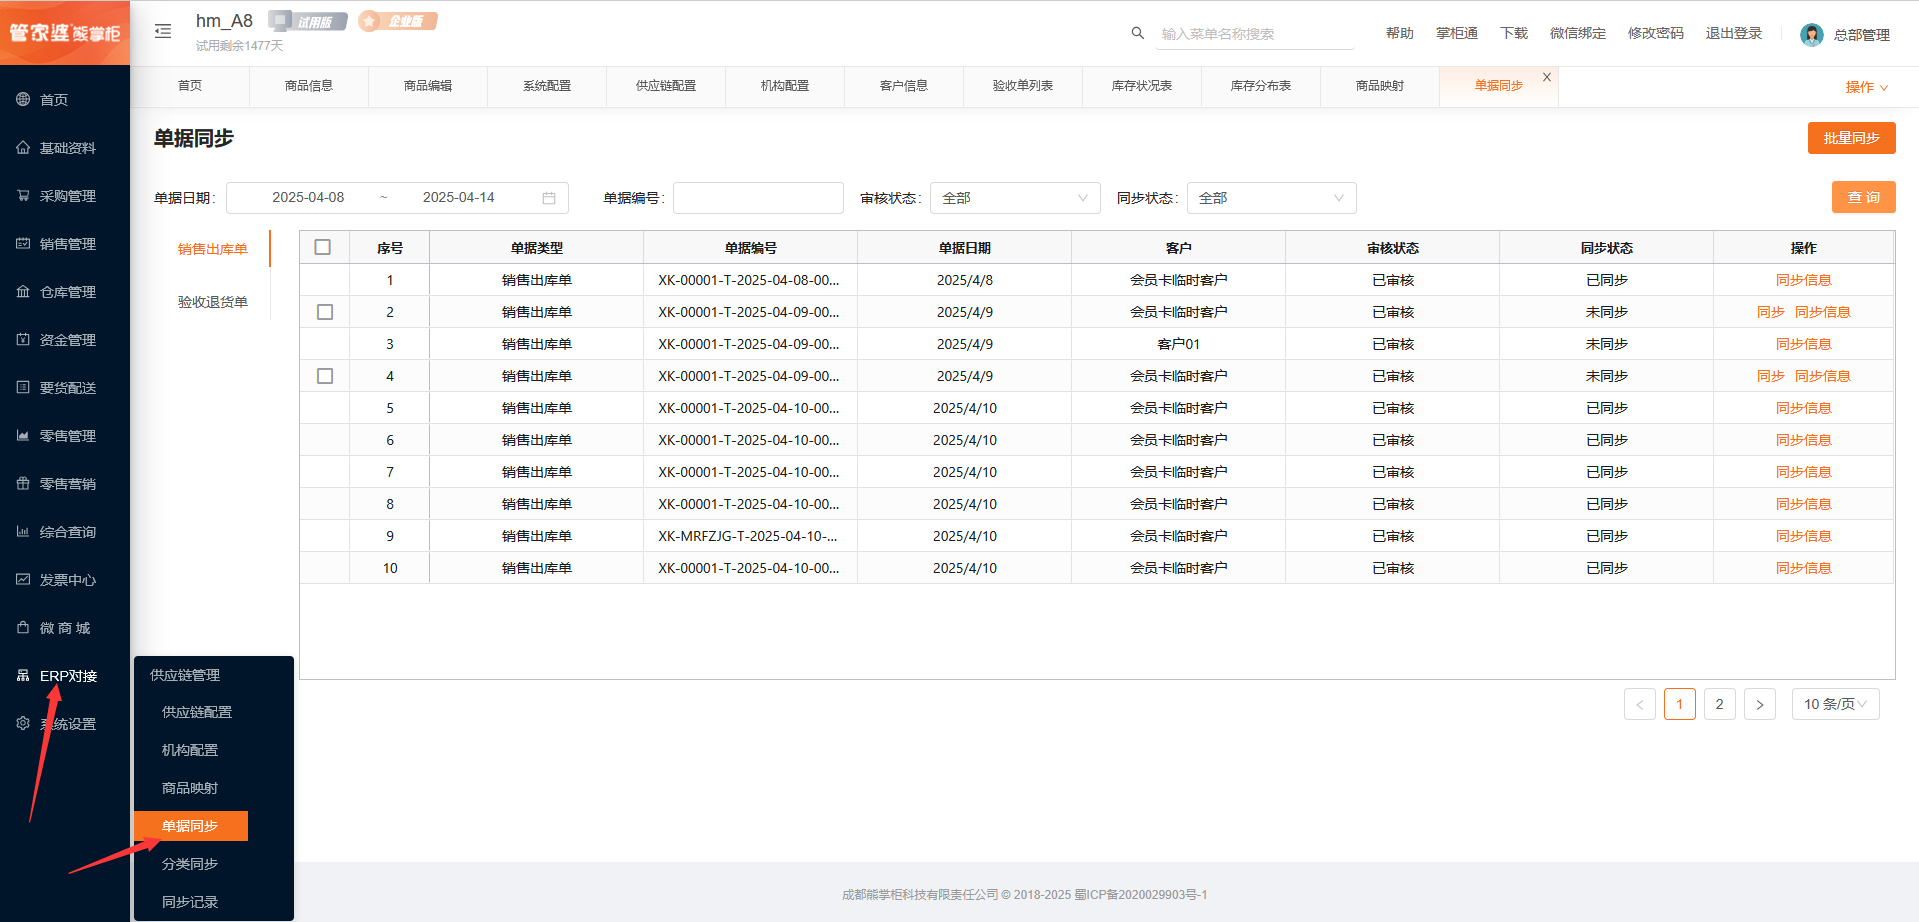Screen dimensions: 1919x922
Task: Check the row 2 checkbox
Action: coord(325,312)
